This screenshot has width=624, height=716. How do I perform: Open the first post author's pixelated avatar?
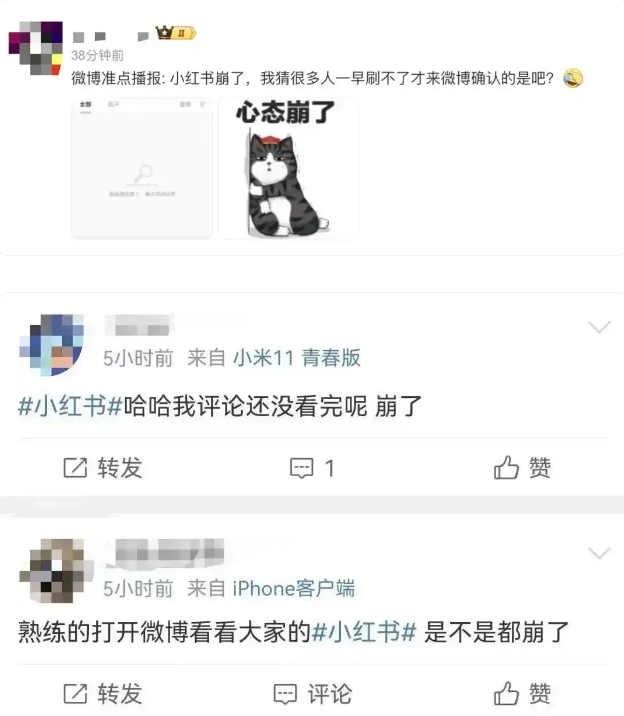(36, 48)
